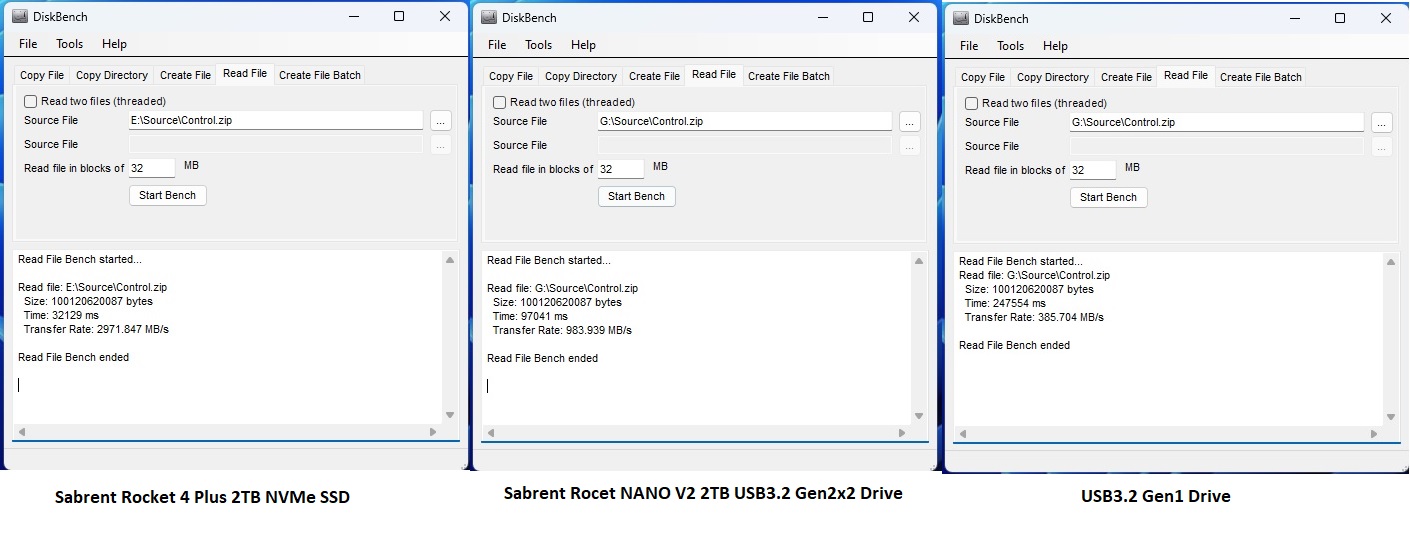Switch to Copy File tab in Gen2x2 window
This screenshot has width=1410, height=543.
[511, 76]
